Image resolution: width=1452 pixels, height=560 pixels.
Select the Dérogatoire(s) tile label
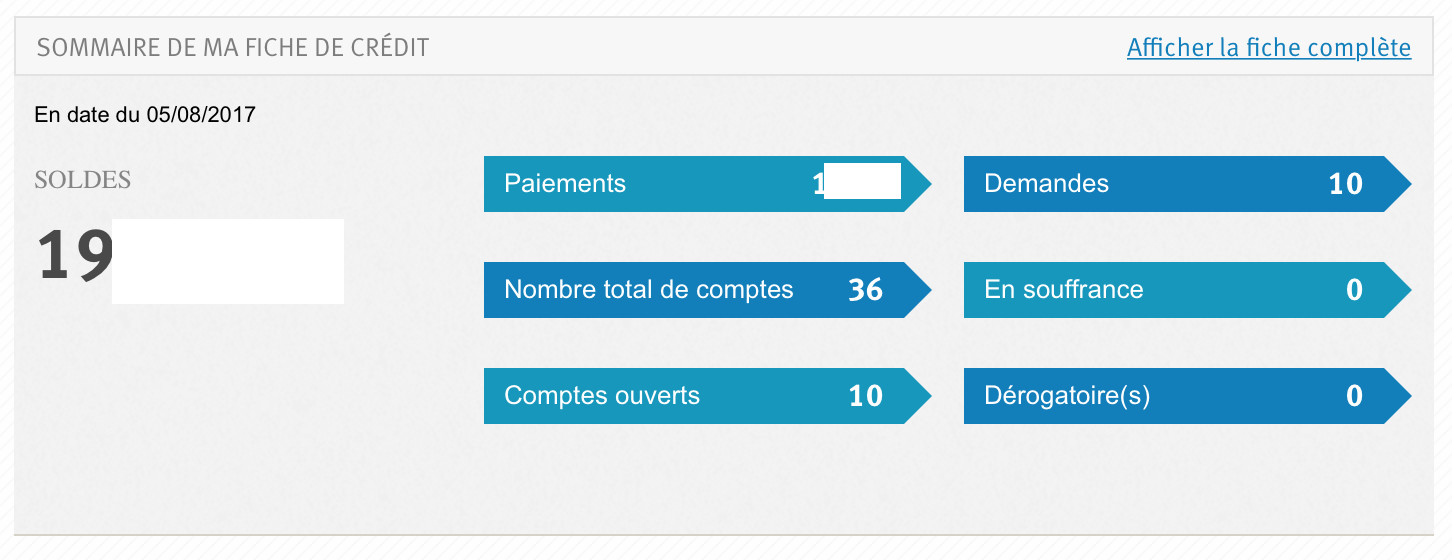pyautogui.click(x=1067, y=396)
